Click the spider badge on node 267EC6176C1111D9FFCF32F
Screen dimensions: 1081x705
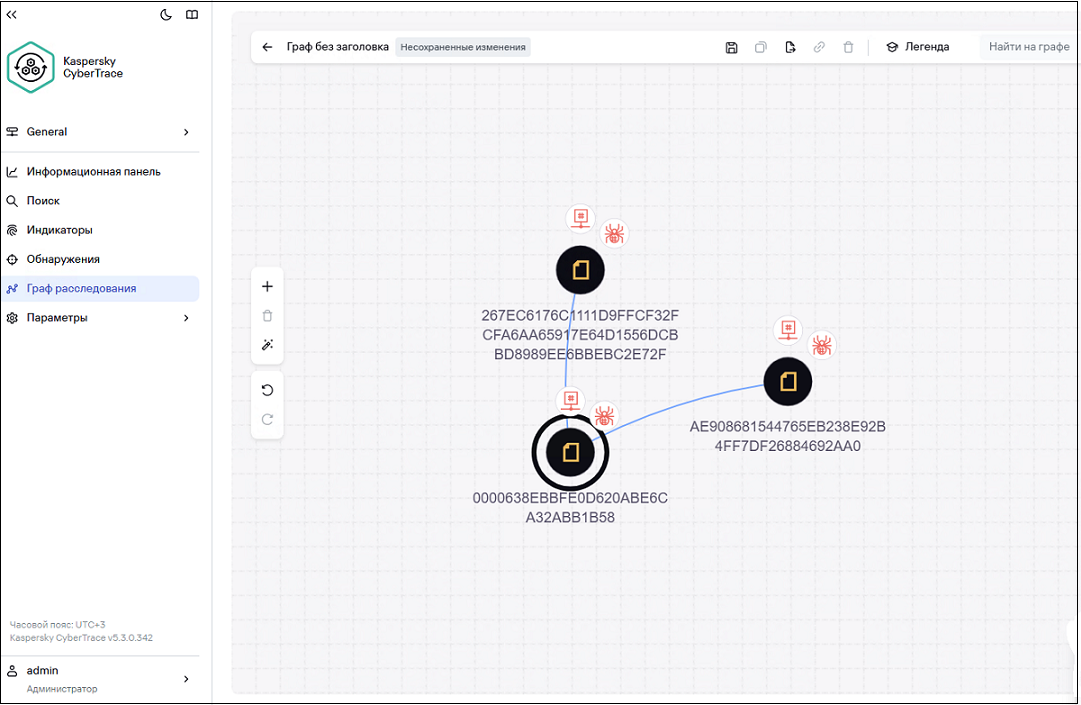[x=614, y=234]
